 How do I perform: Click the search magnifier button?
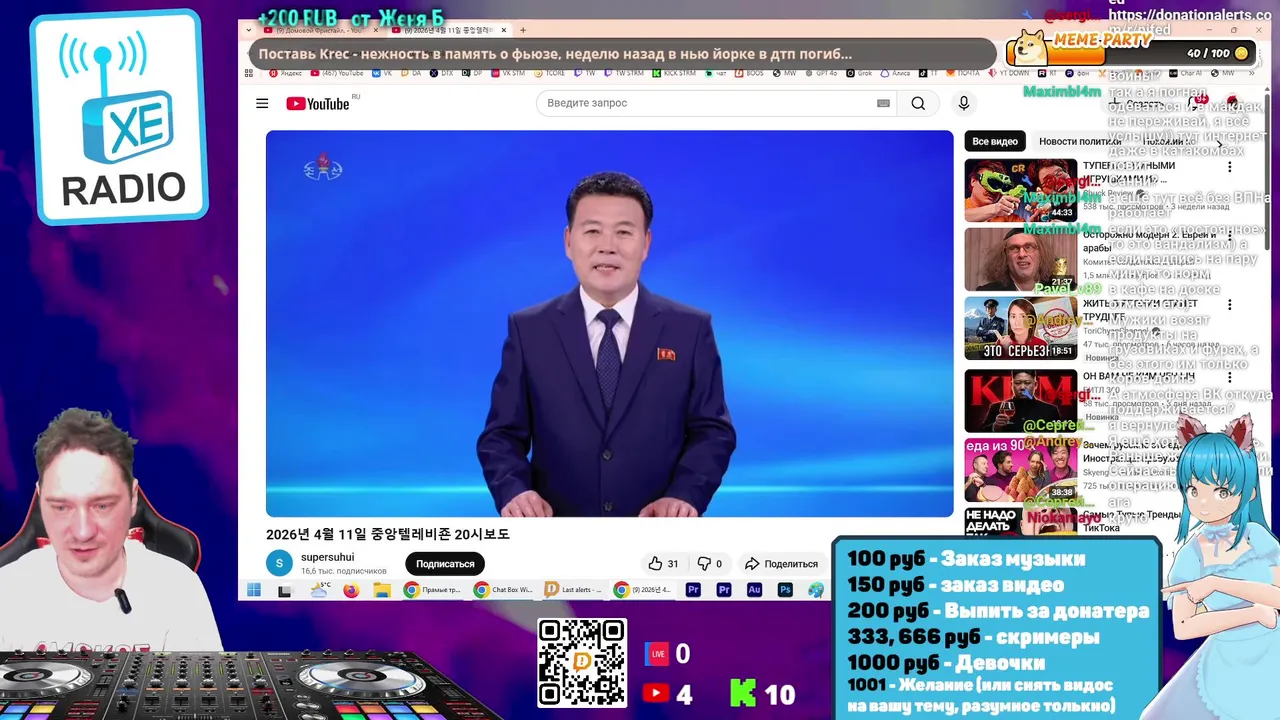point(918,103)
